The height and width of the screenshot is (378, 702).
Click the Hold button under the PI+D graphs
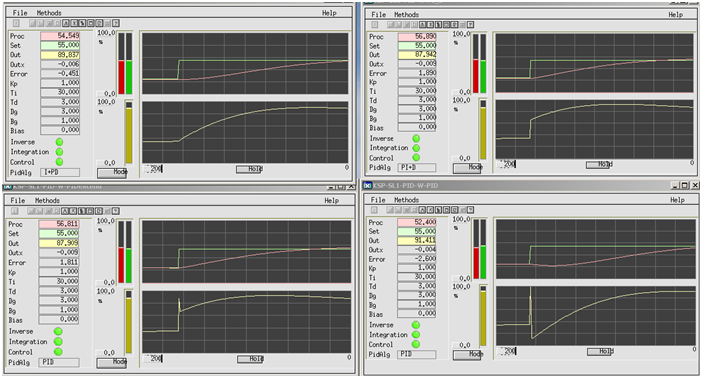click(599, 164)
